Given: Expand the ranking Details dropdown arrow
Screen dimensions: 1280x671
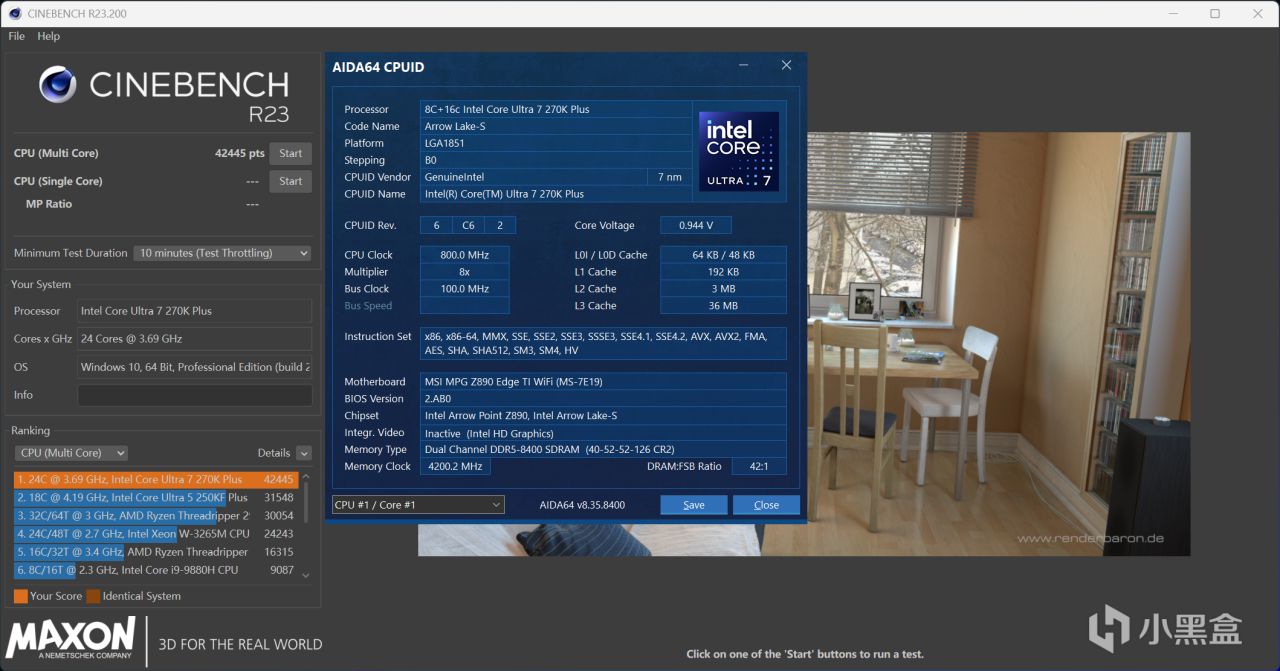Looking at the screenshot, I should (x=304, y=453).
